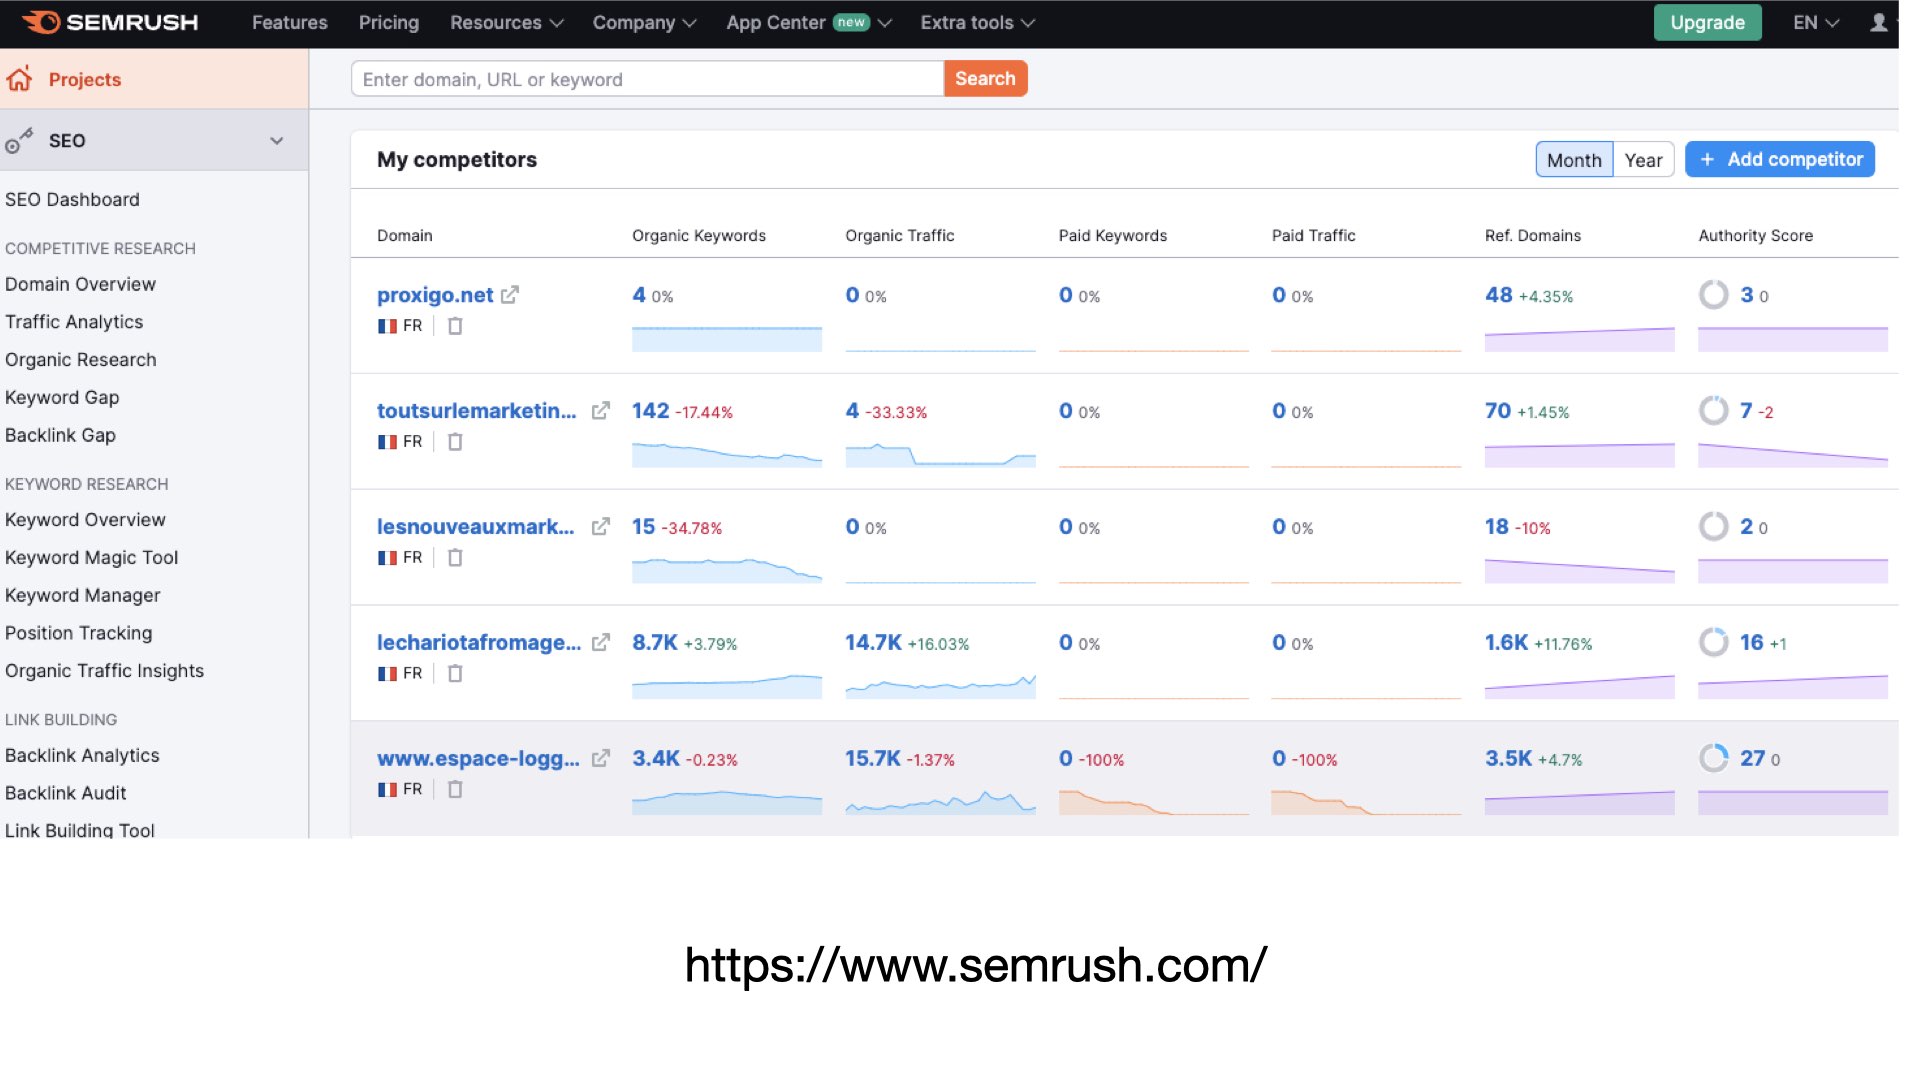Open the www.espace-logg... domain link

pos(478,759)
